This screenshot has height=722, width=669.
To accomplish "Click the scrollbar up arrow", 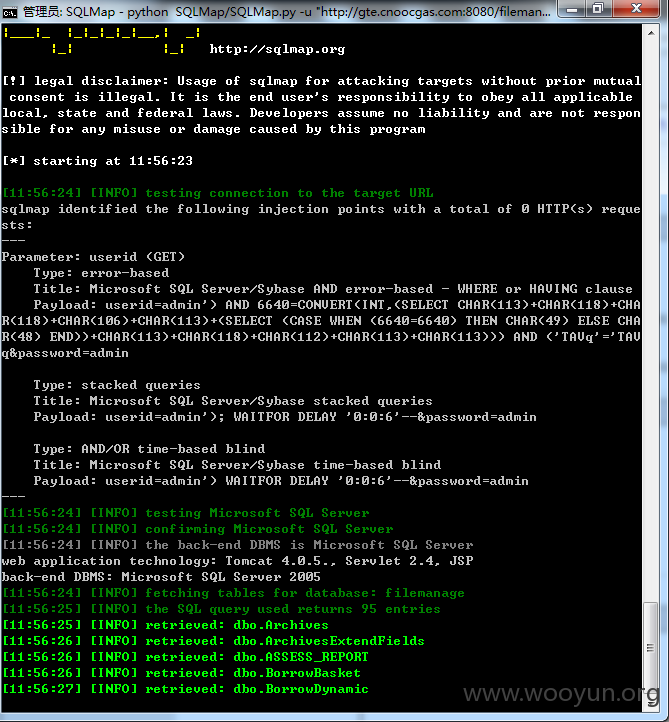I will click(651, 33).
